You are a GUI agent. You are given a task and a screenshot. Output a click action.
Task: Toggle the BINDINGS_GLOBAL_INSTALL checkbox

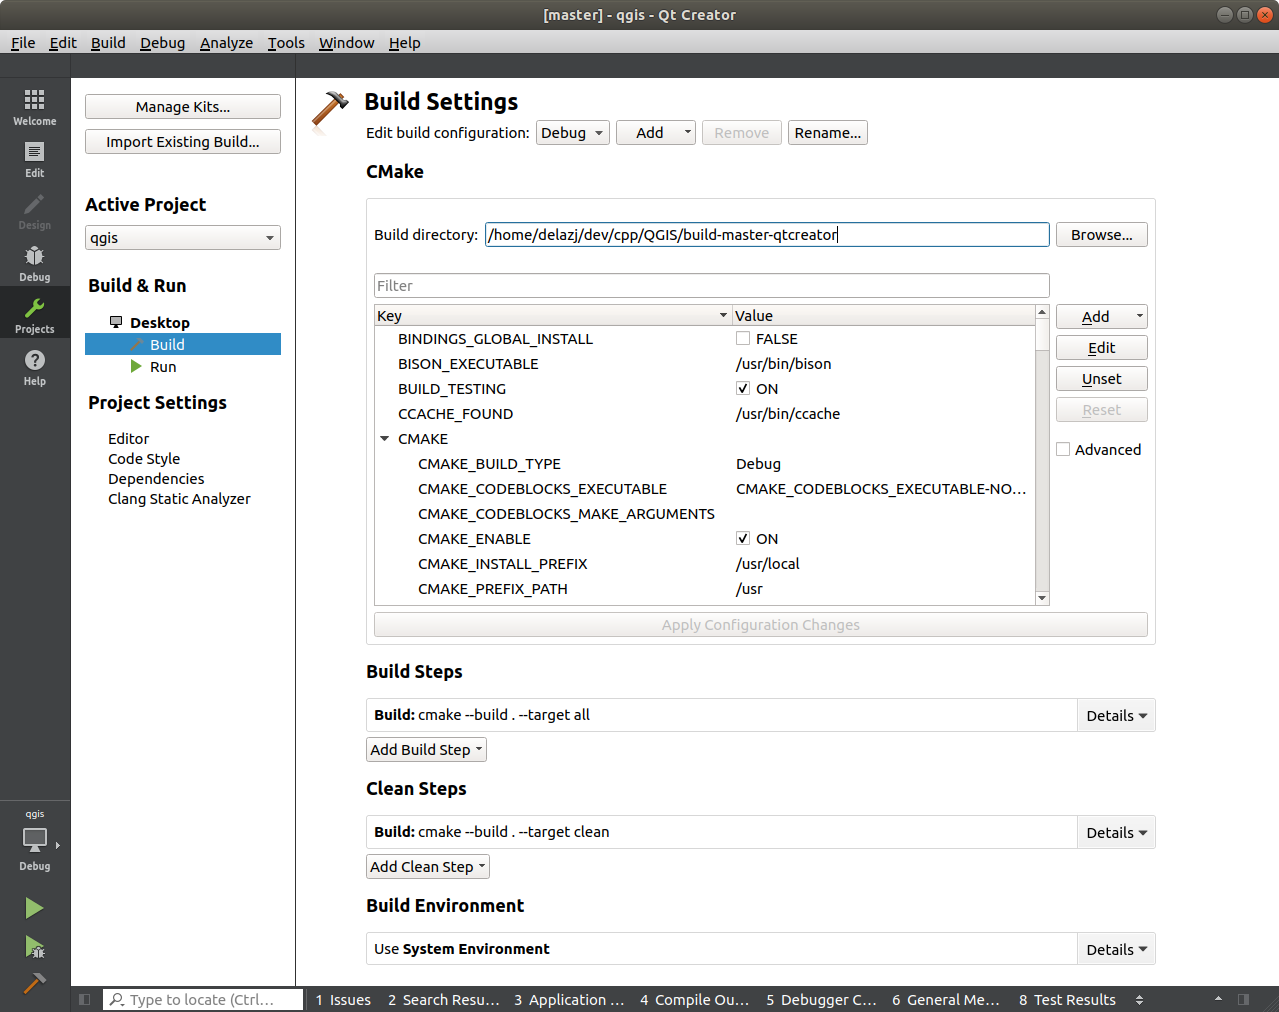743,339
